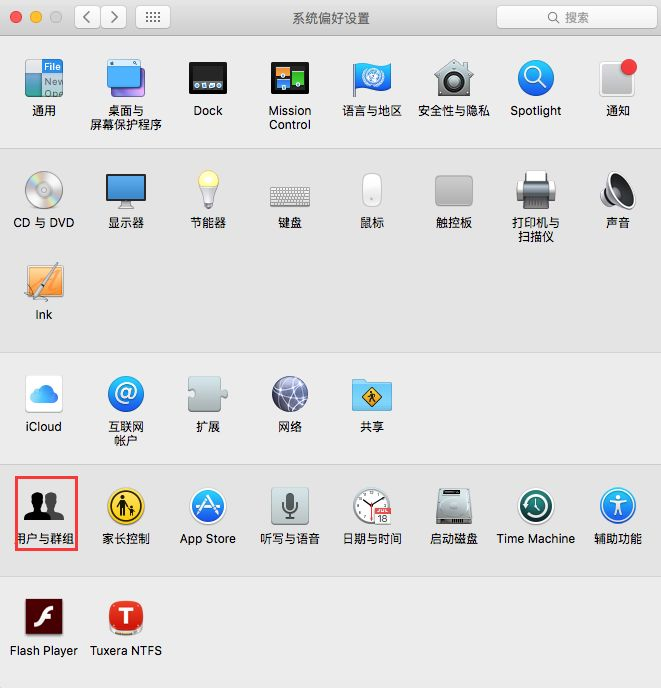This screenshot has height=688, width=661.
Task: Open Time Machine preferences
Action: click(x=535, y=506)
